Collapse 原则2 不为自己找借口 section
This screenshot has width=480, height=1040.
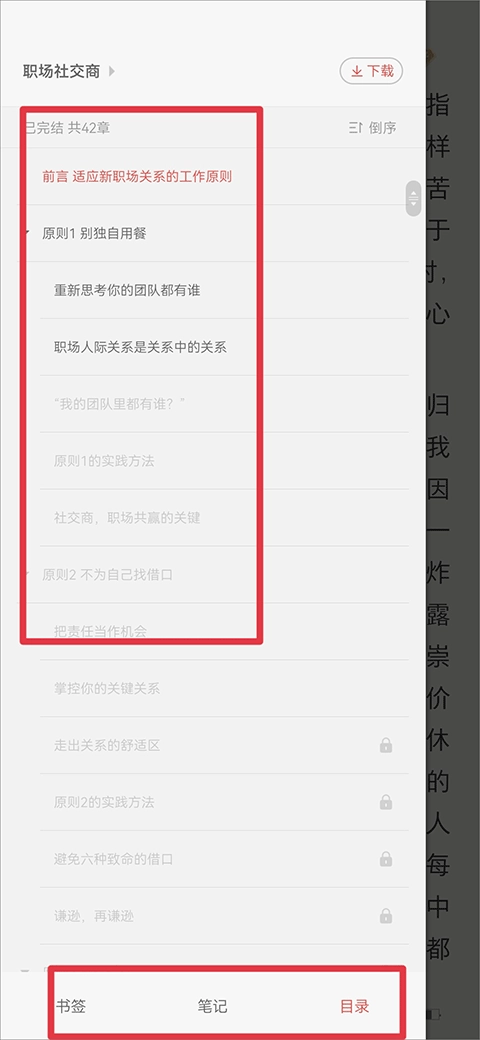[x=27, y=574]
